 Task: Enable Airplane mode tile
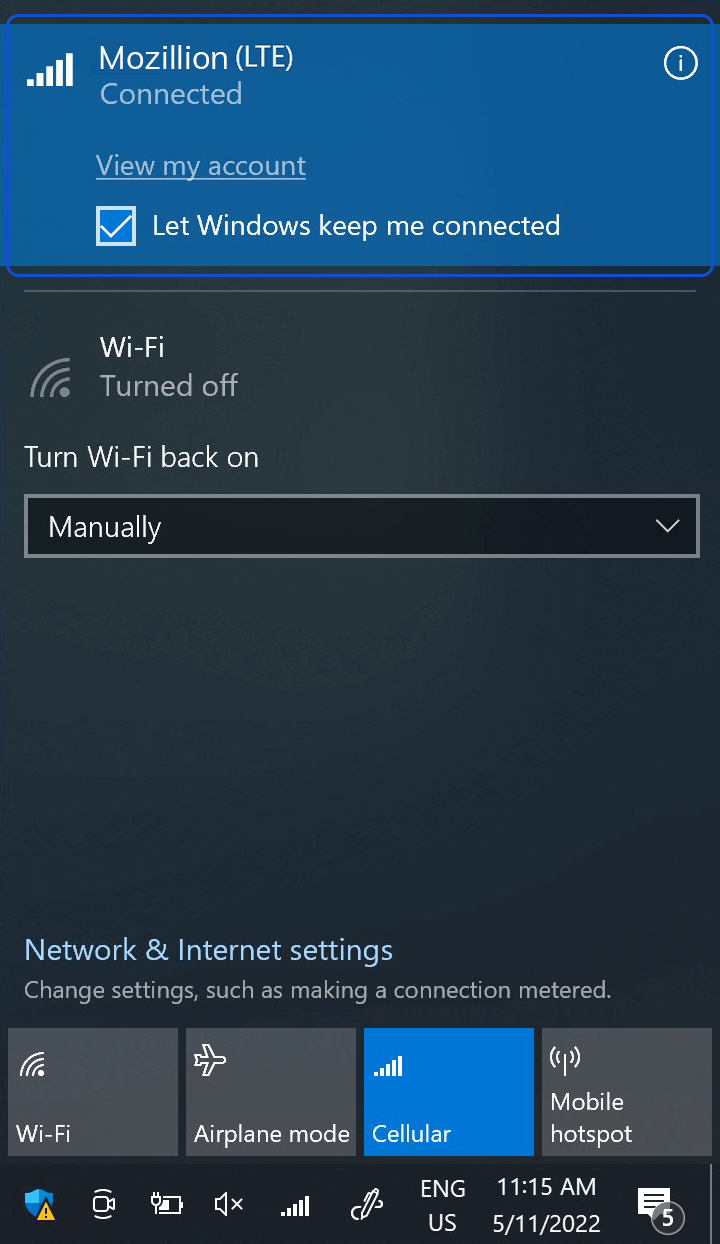(x=271, y=1092)
